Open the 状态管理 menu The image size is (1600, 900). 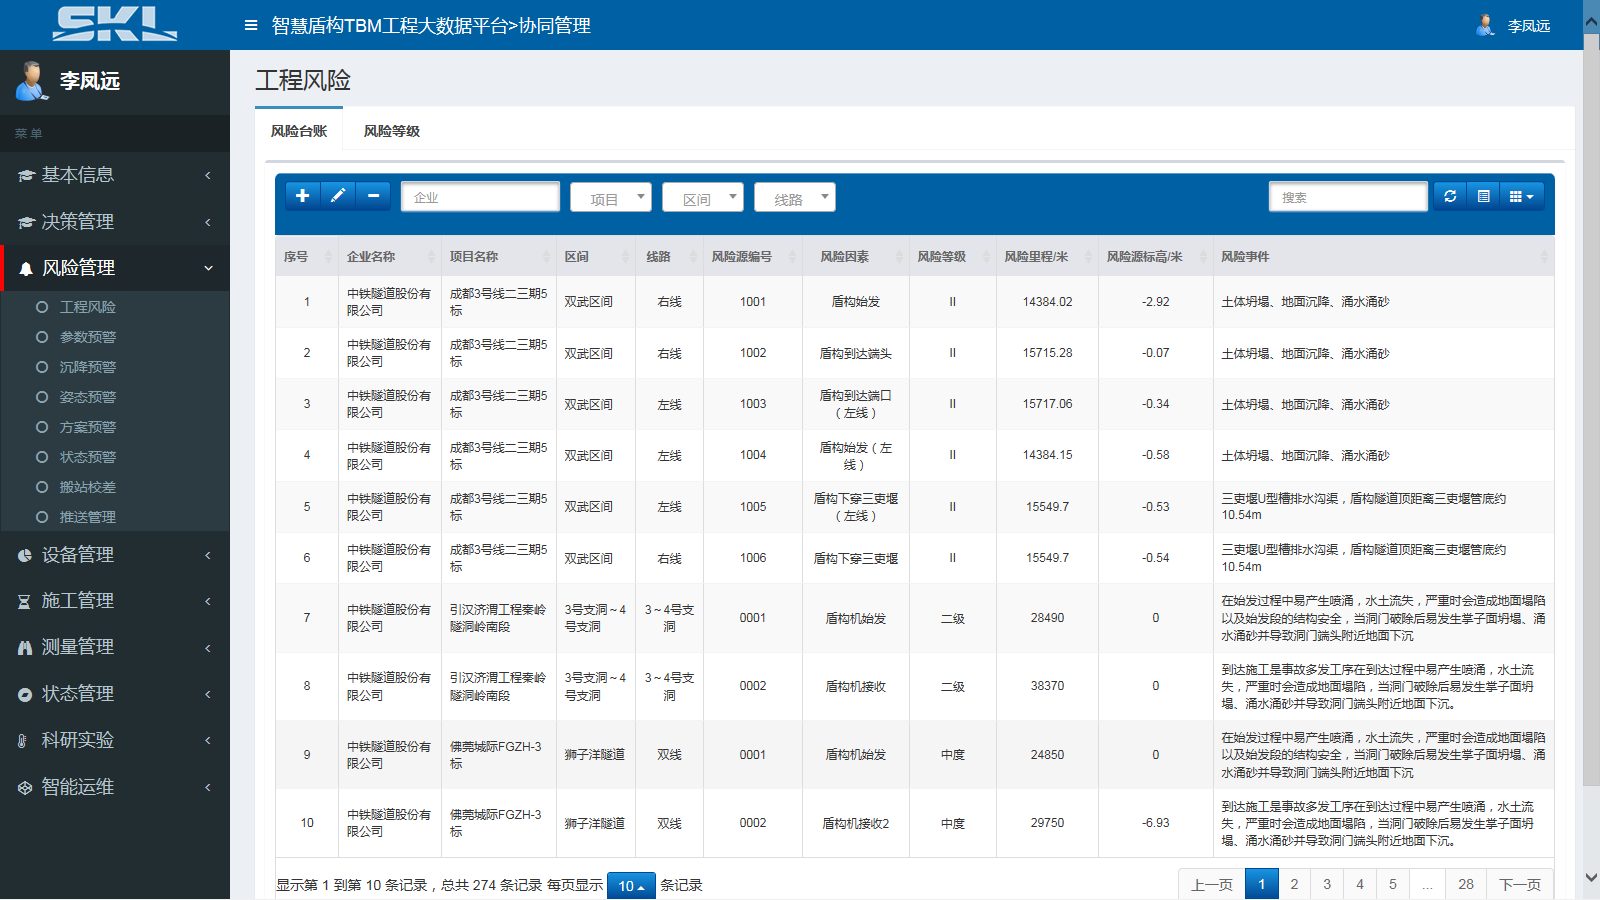pyautogui.click(x=115, y=694)
